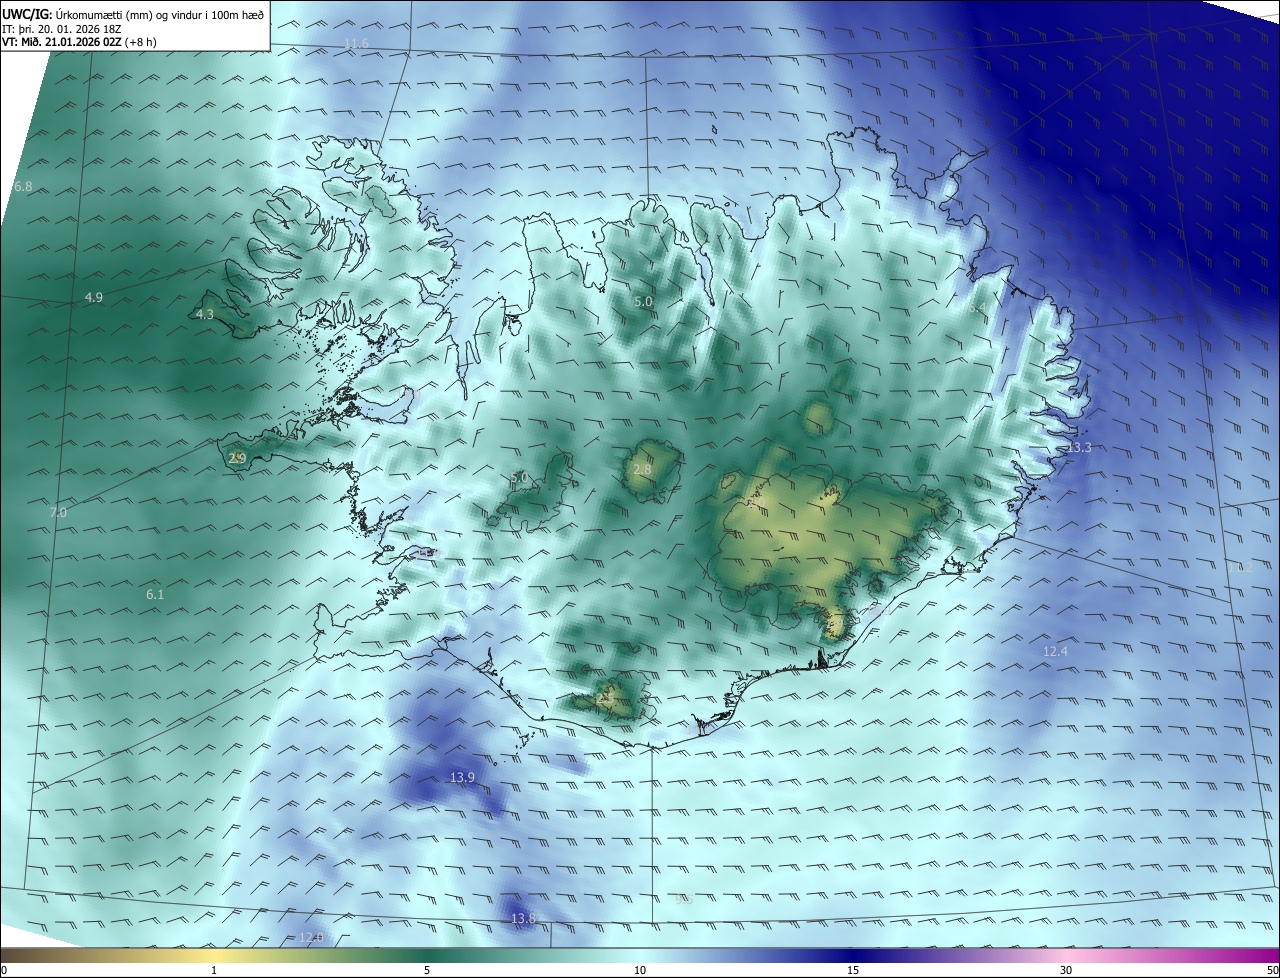Click the 11.2 value label on the map
The height and width of the screenshot is (978, 1280).
[x=1240, y=567]
